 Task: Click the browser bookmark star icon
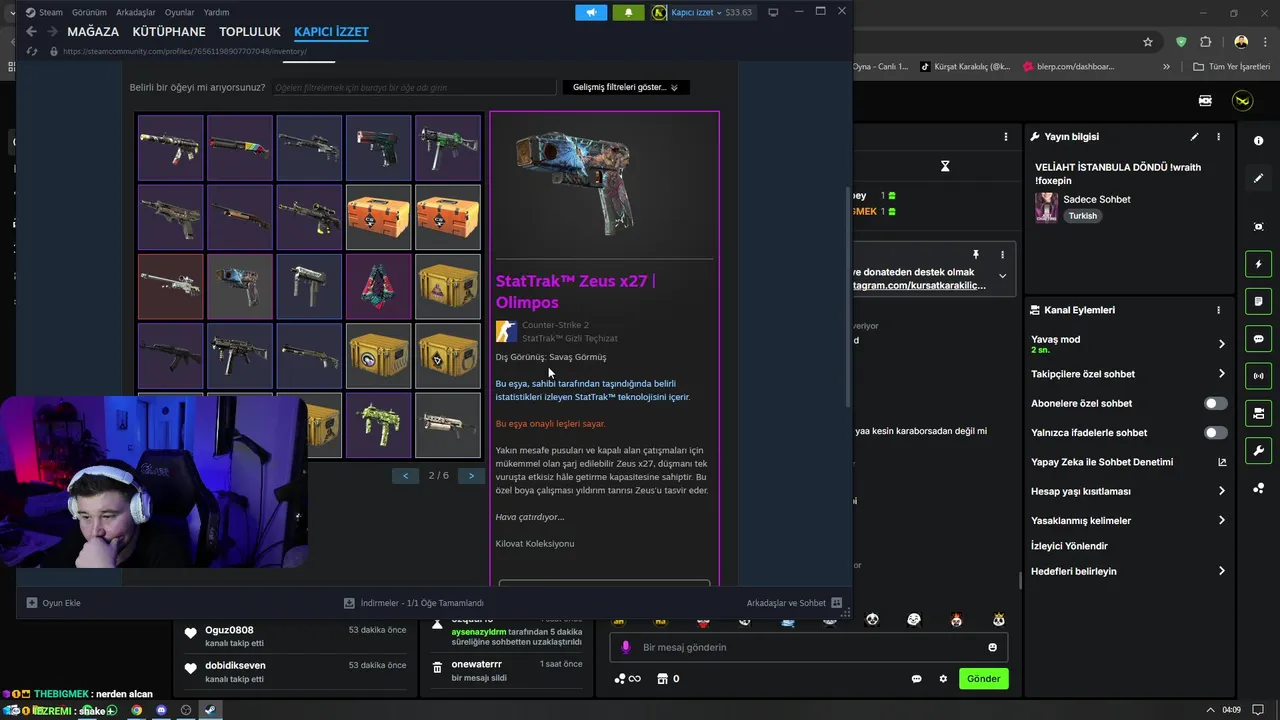[x=1148, y=42]
